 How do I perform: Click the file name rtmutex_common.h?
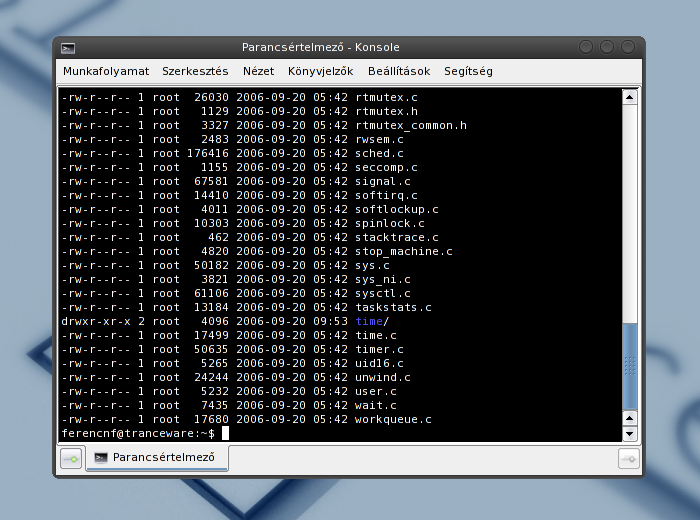(411, 125)
